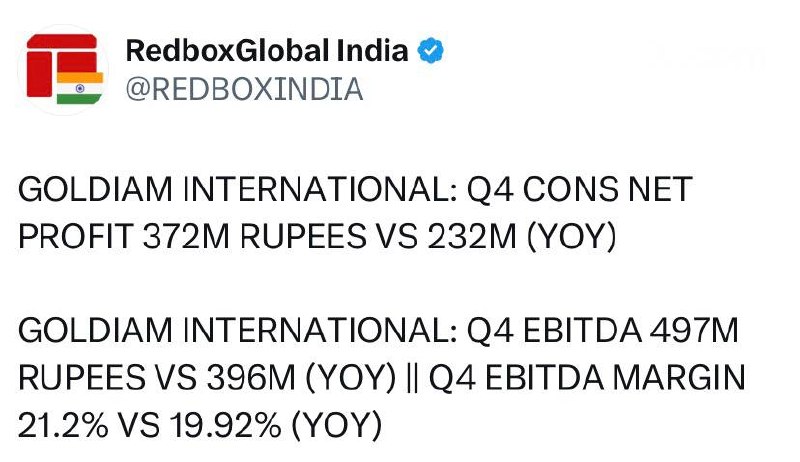Screen dimensions: 800x462
Task: Click the word PROFIT in the first paragraph
Action: [76, 237]
